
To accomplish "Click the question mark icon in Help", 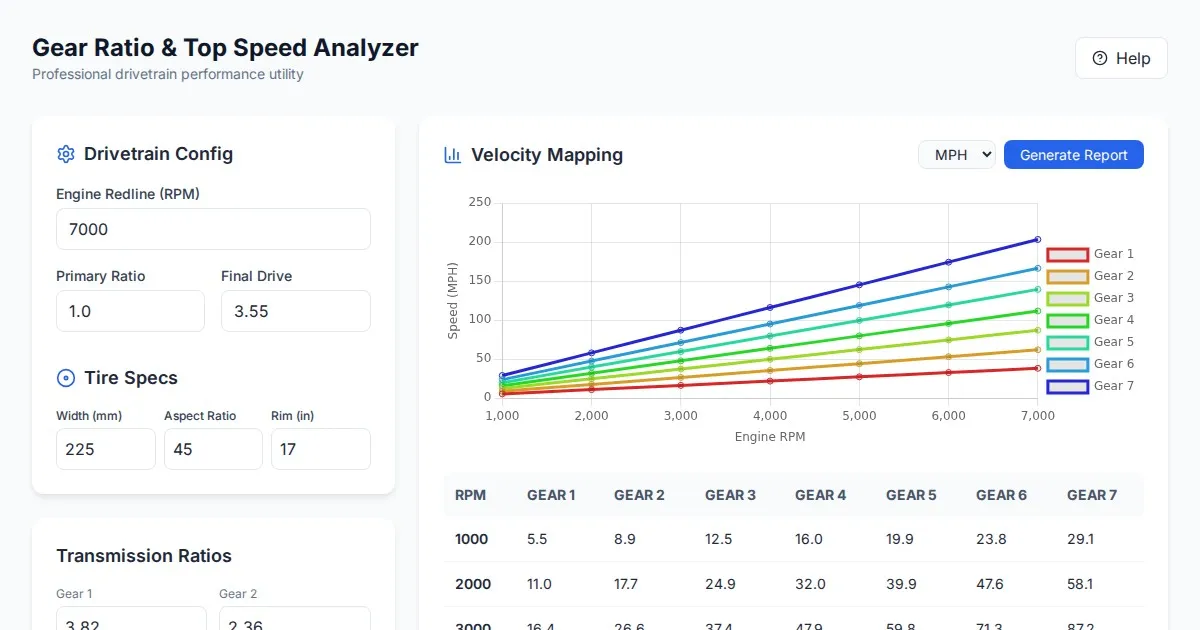I will 1100,58.
